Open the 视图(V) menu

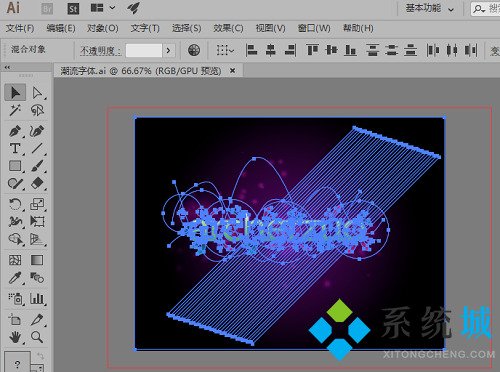coord(271,28)
